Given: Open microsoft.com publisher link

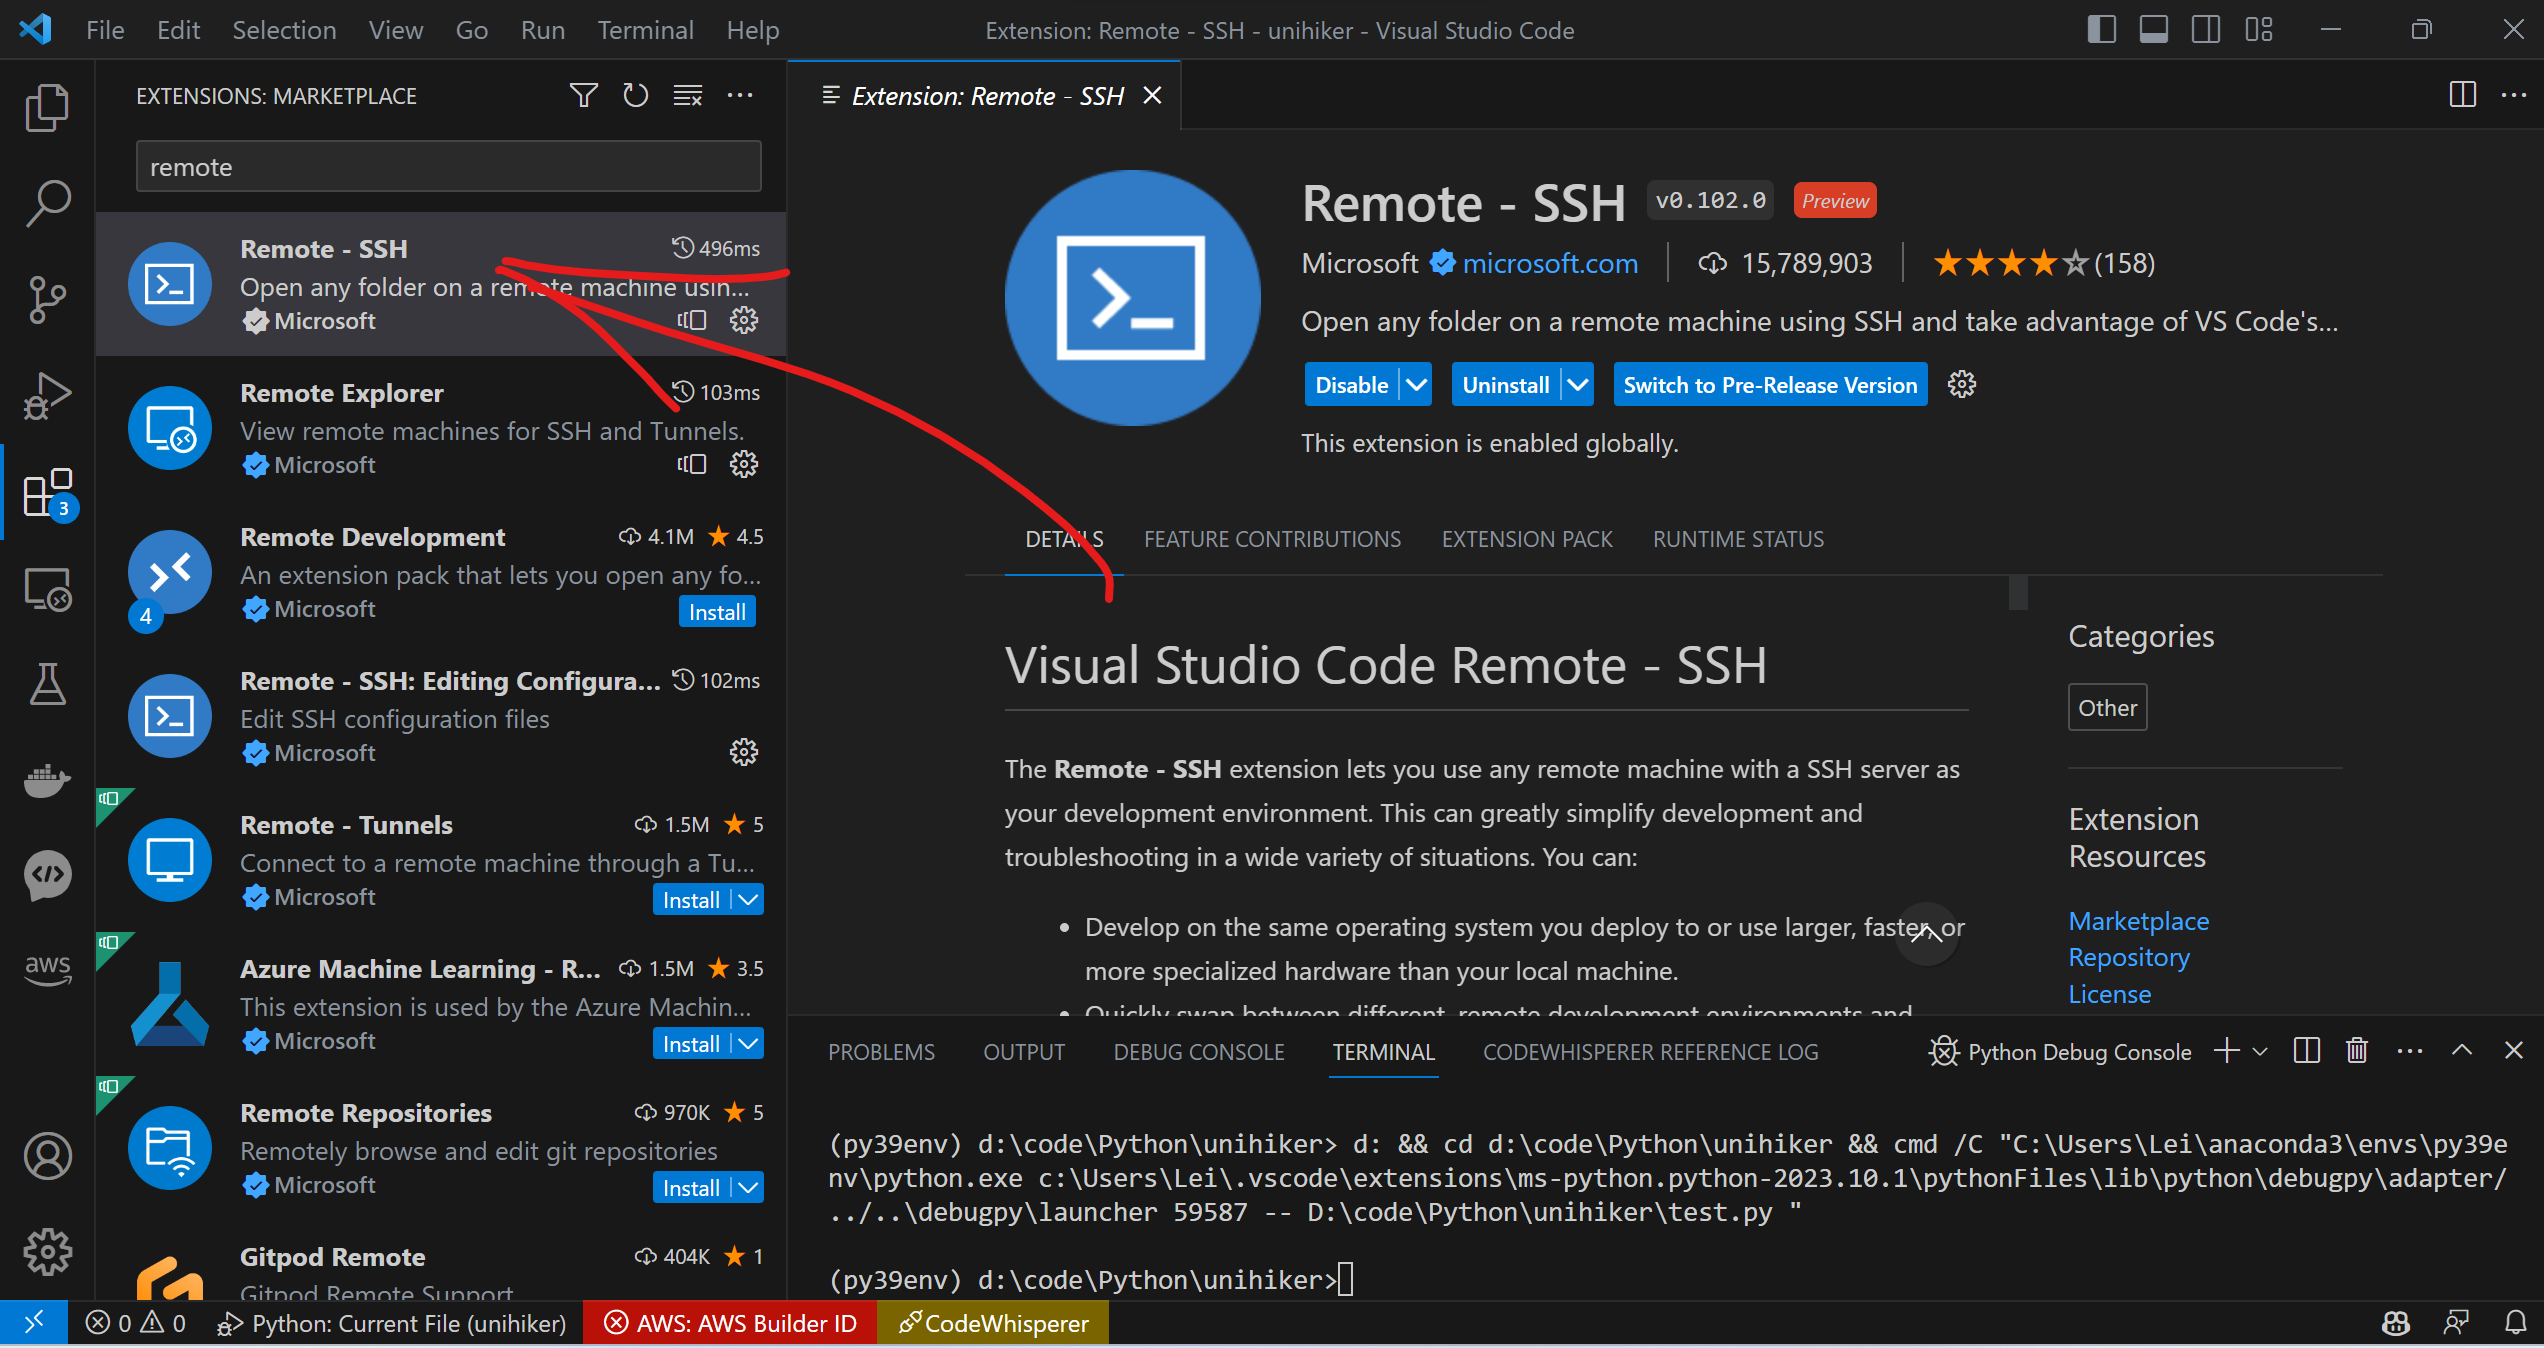Looking at the screenshot, I should pos(1550,263).
